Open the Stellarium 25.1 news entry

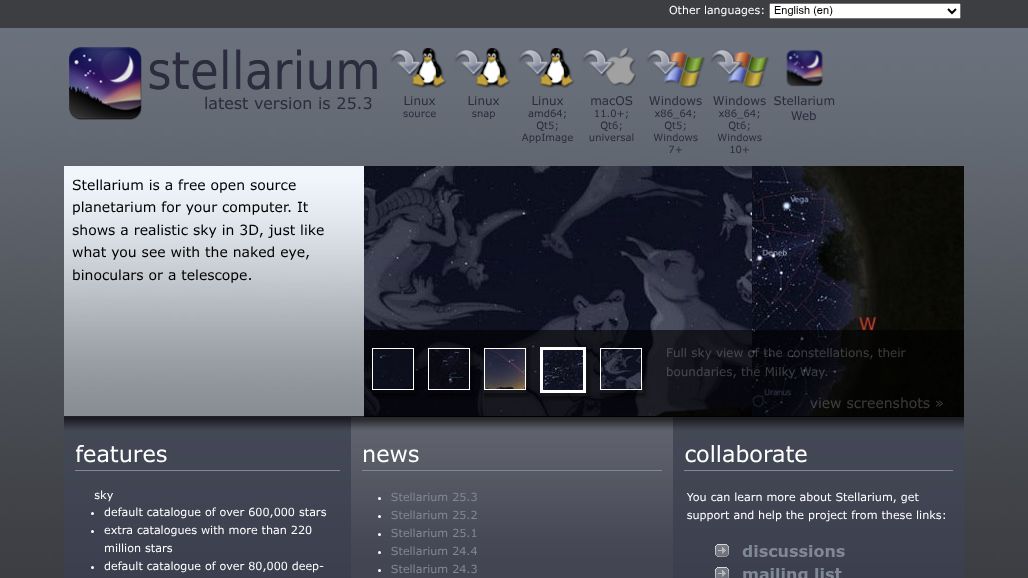(434, 533)
